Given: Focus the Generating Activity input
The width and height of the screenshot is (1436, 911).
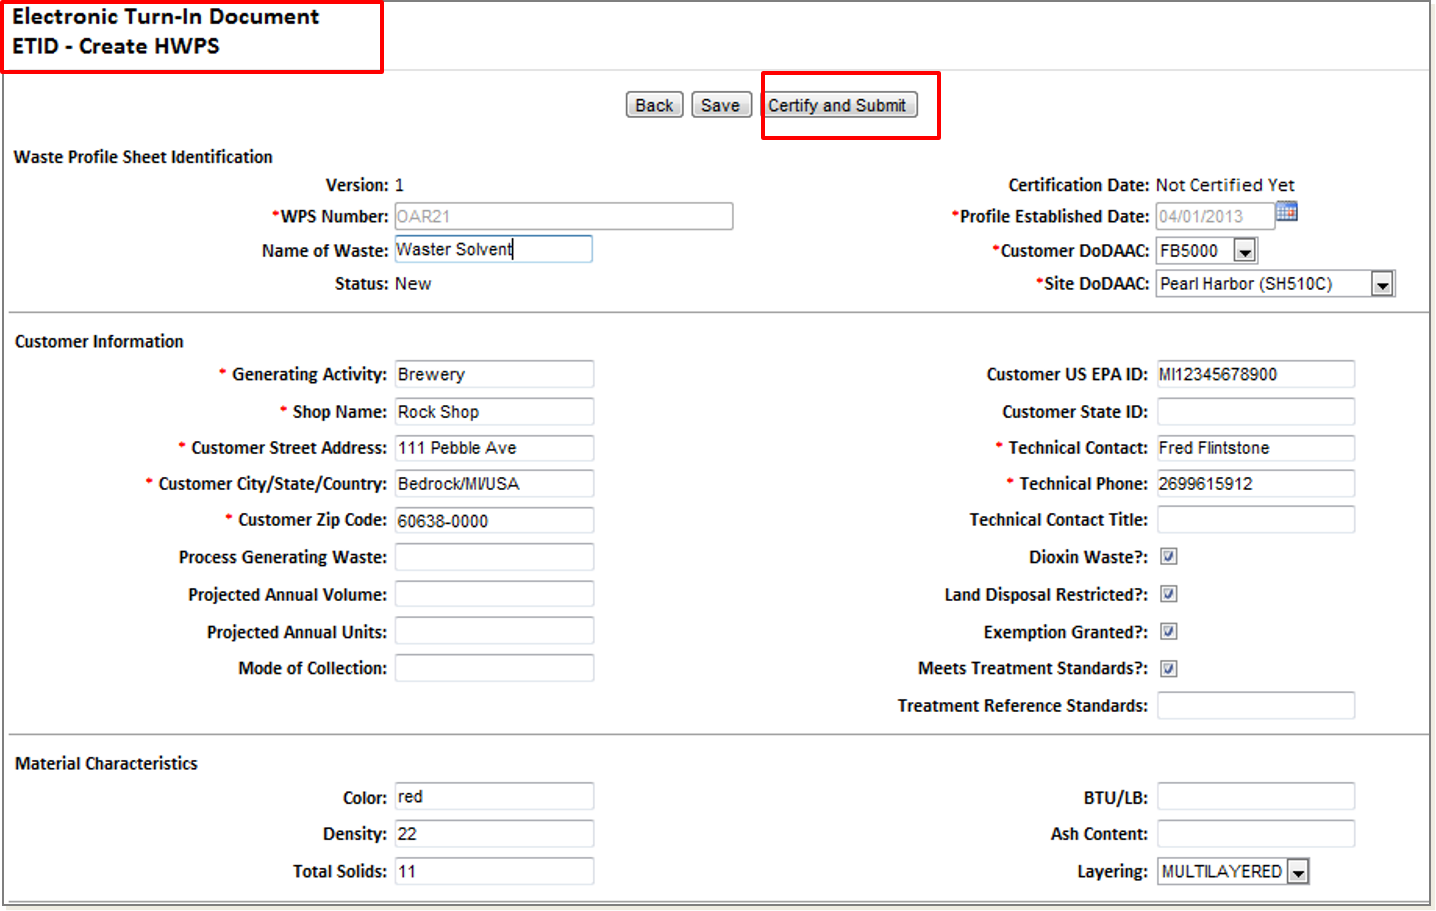Looking at the screenshot, I should [x=494, y=374].
